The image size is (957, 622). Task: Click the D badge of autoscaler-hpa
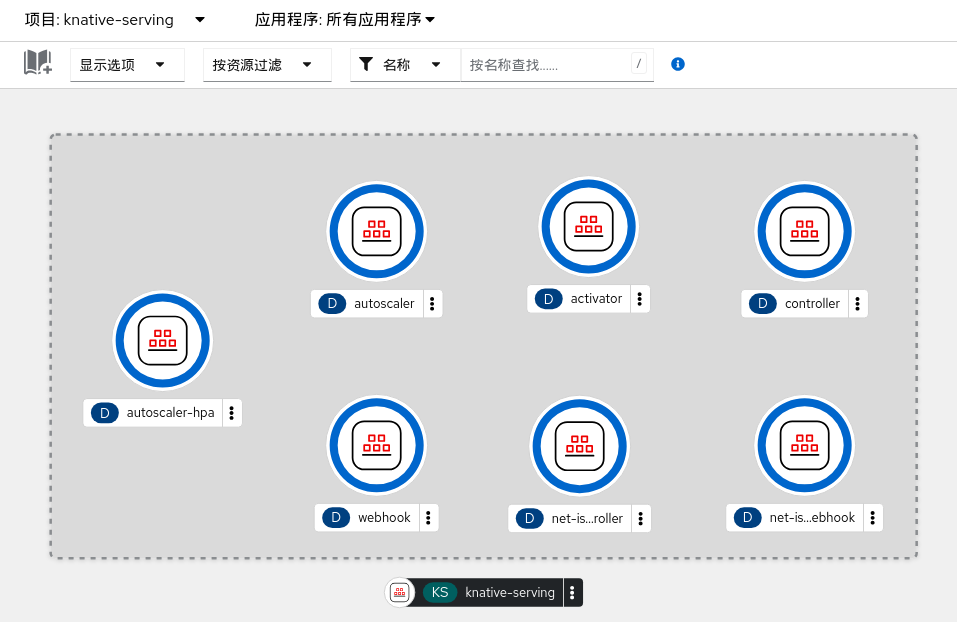(x=104, y=413)
